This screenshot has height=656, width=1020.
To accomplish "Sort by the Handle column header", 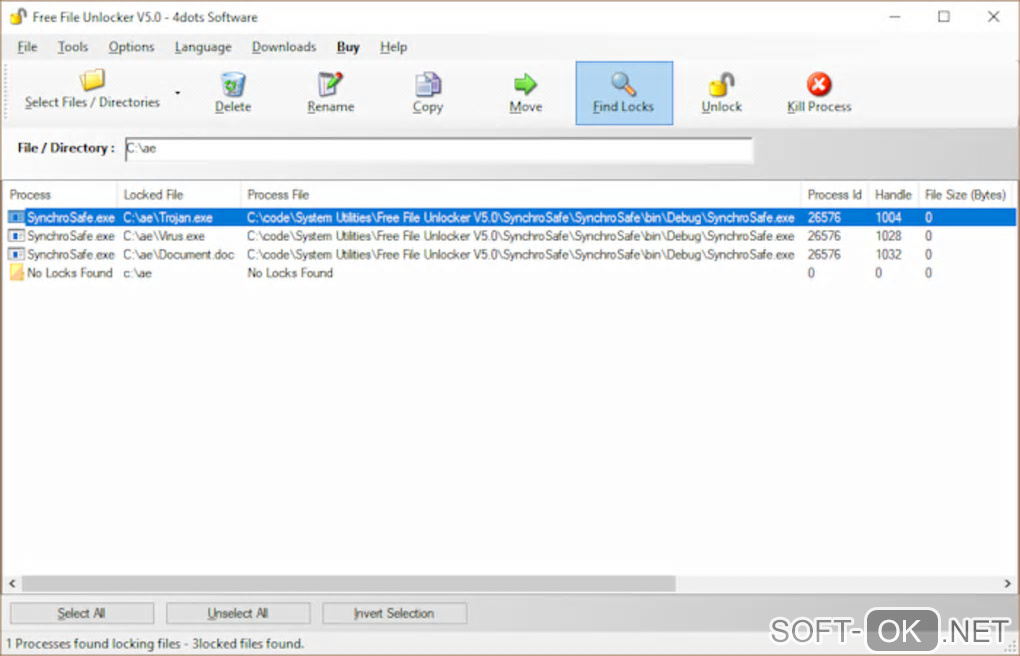I will click(x=893, y=195).
